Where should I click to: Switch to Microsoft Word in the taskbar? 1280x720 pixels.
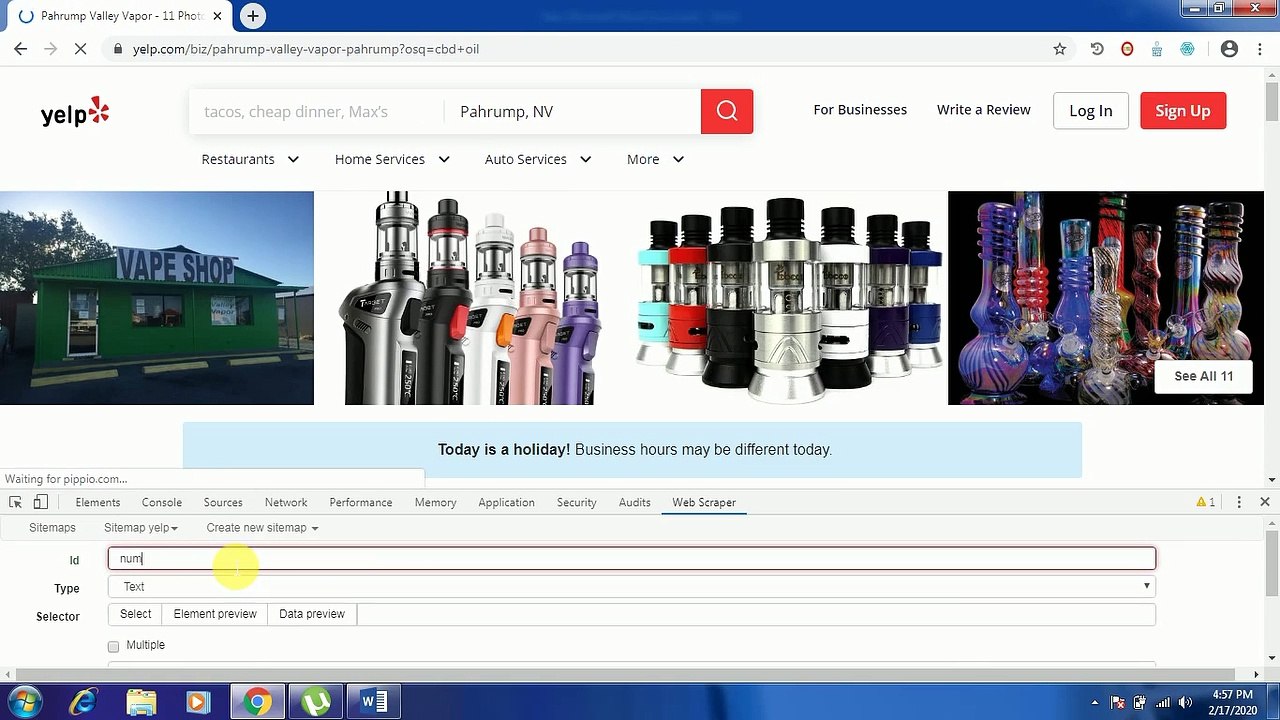(x=374, y=702)
